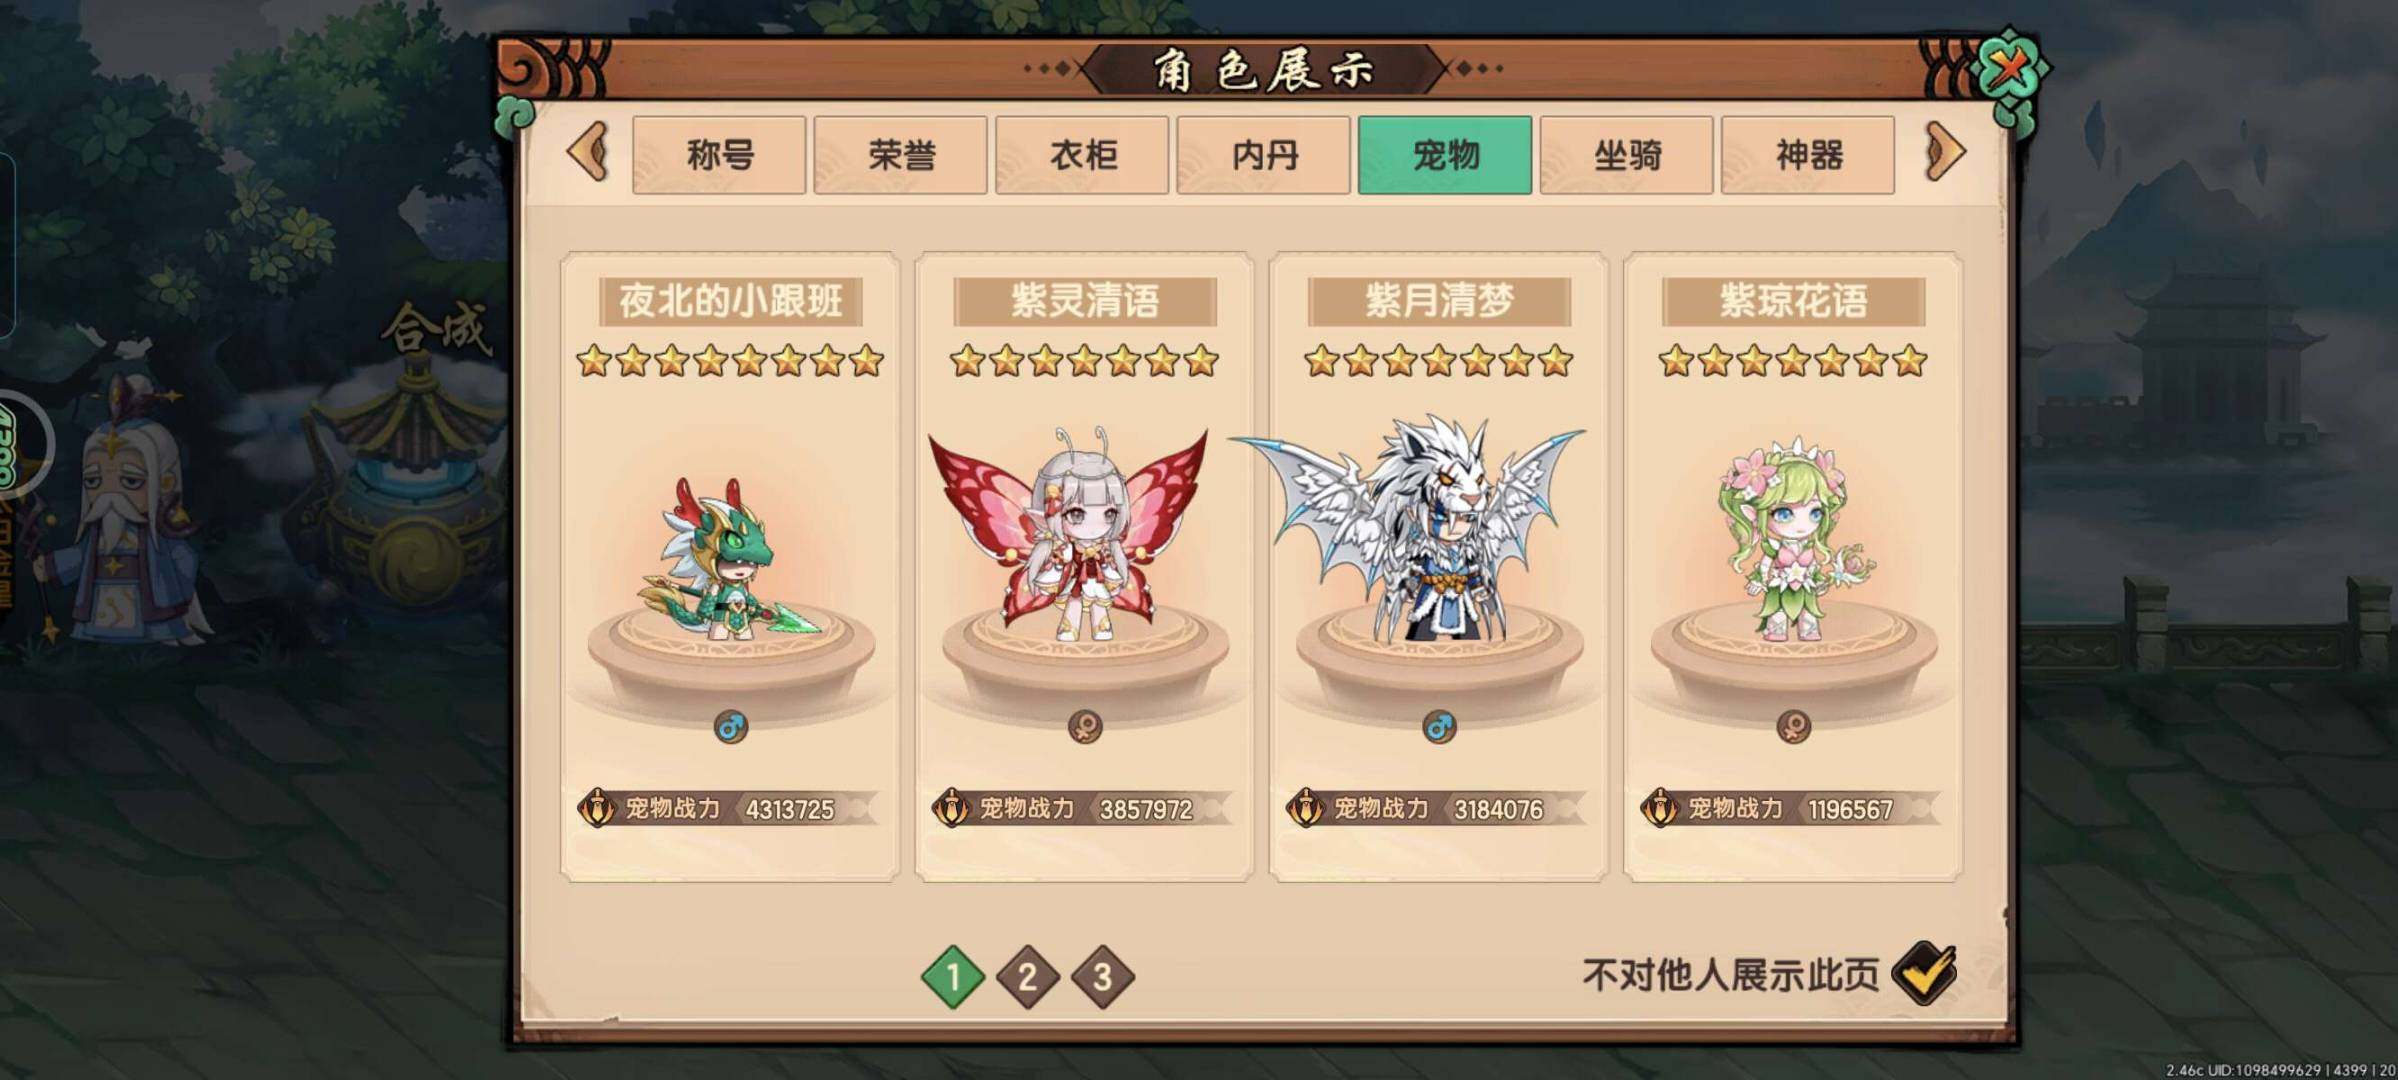Viewport: 2398px width, 1080px height.
Task: Select page 2 diamond indicator
Action: point(1027,977)
